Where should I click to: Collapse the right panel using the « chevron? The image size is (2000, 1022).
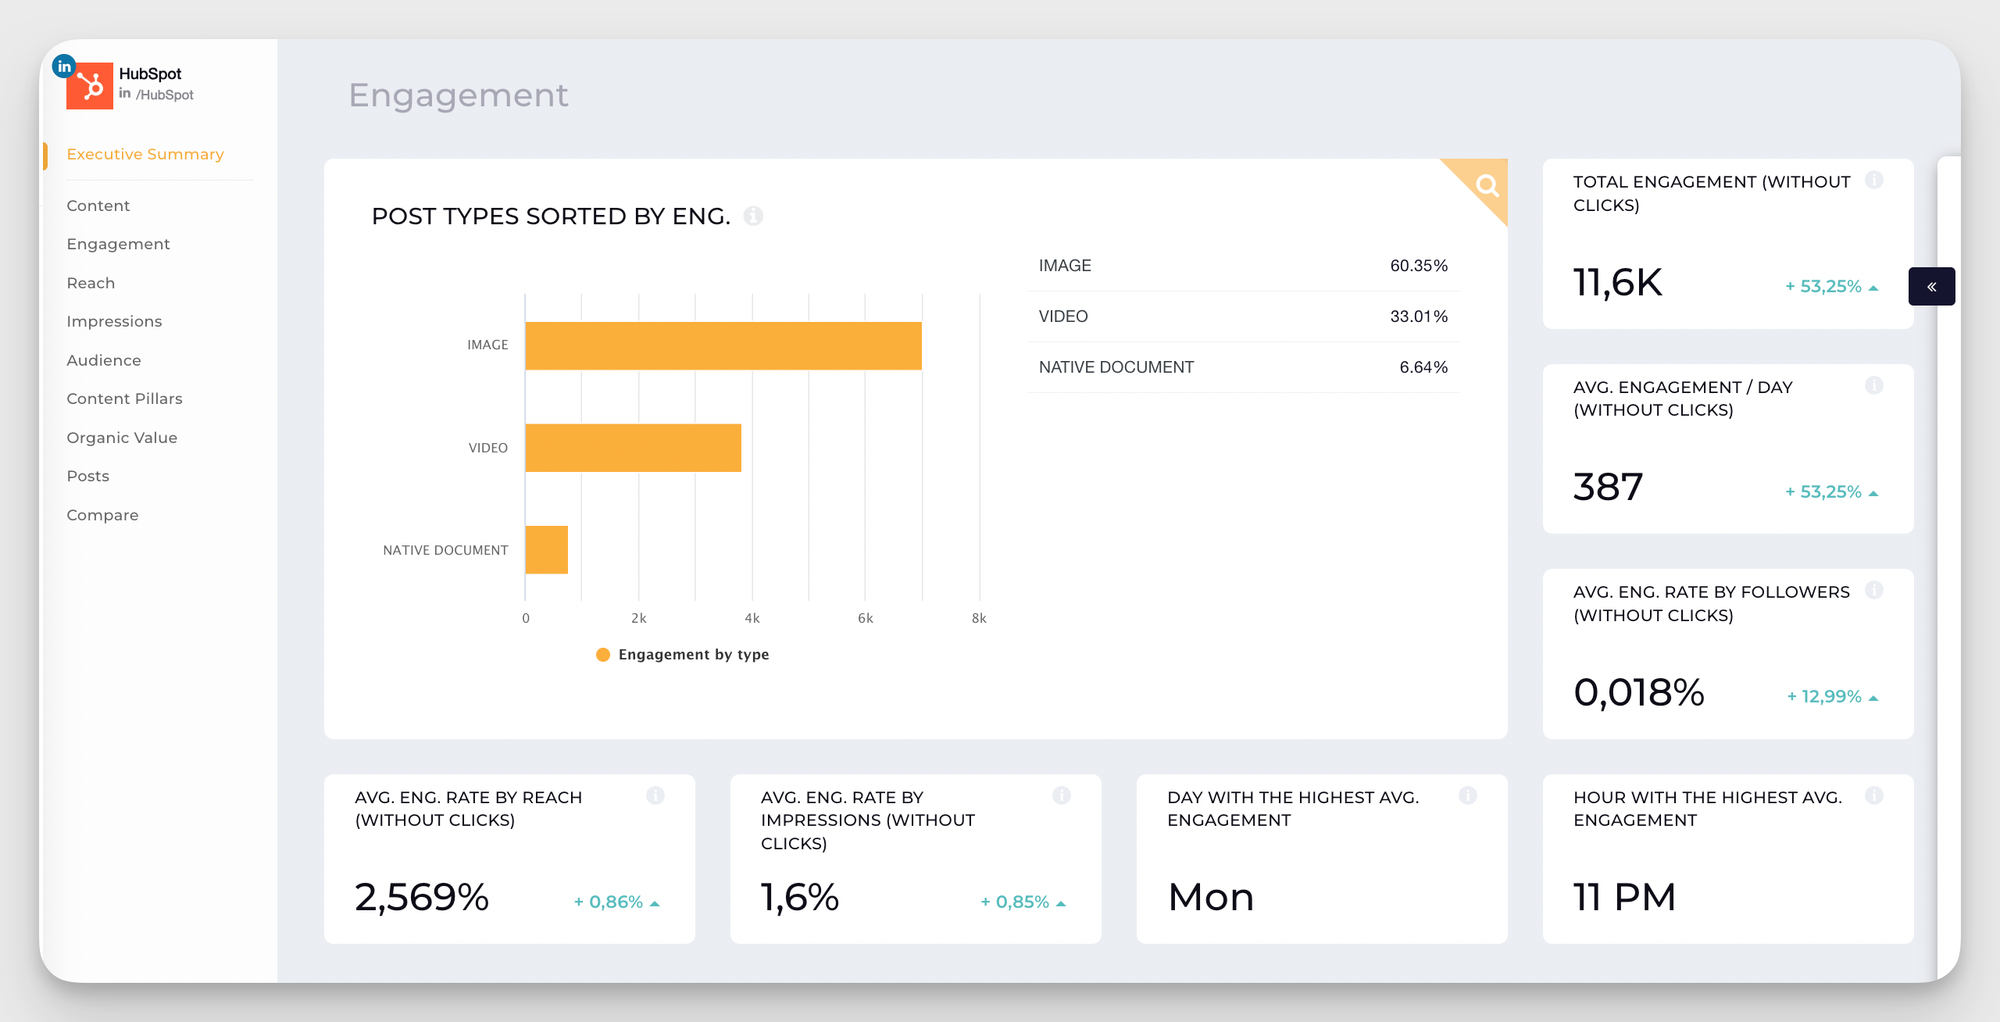(1931, 286)
